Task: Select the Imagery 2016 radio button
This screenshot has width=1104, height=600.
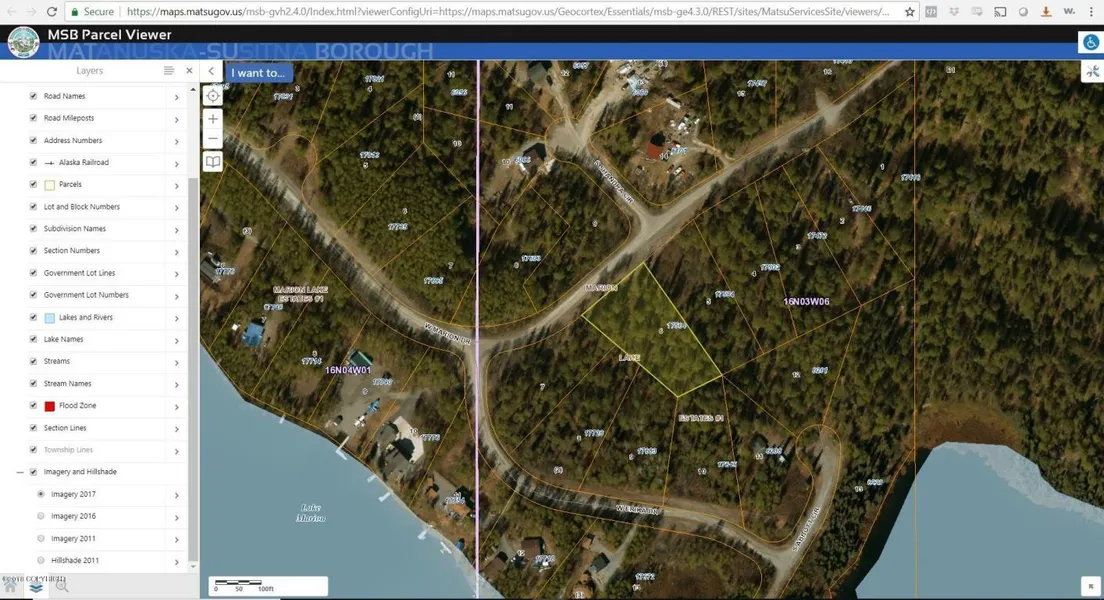Action: pos(41,516)
